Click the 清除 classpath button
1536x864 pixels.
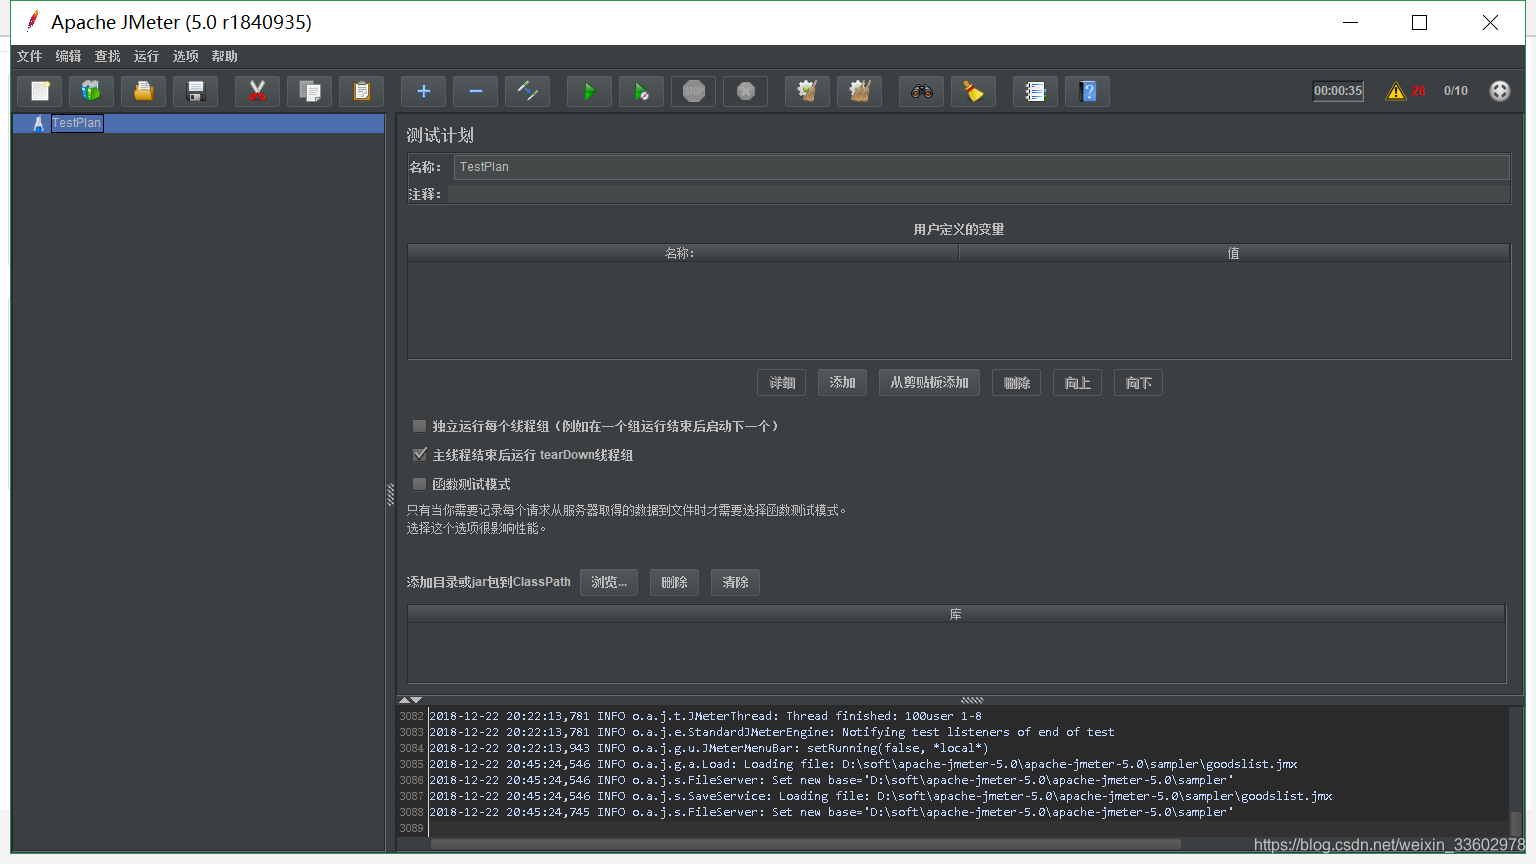[735, 582]
